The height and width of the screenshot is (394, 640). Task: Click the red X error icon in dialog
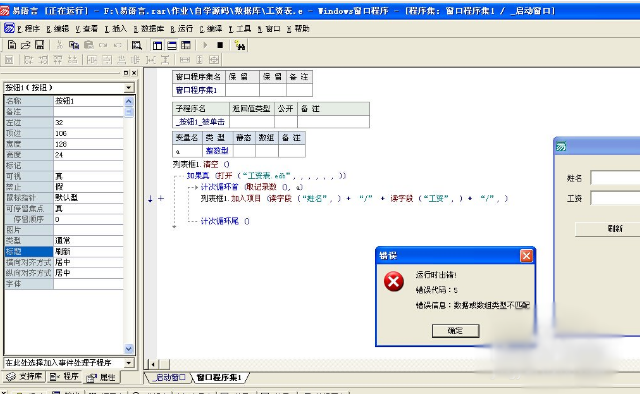click(x=394, y=282)
